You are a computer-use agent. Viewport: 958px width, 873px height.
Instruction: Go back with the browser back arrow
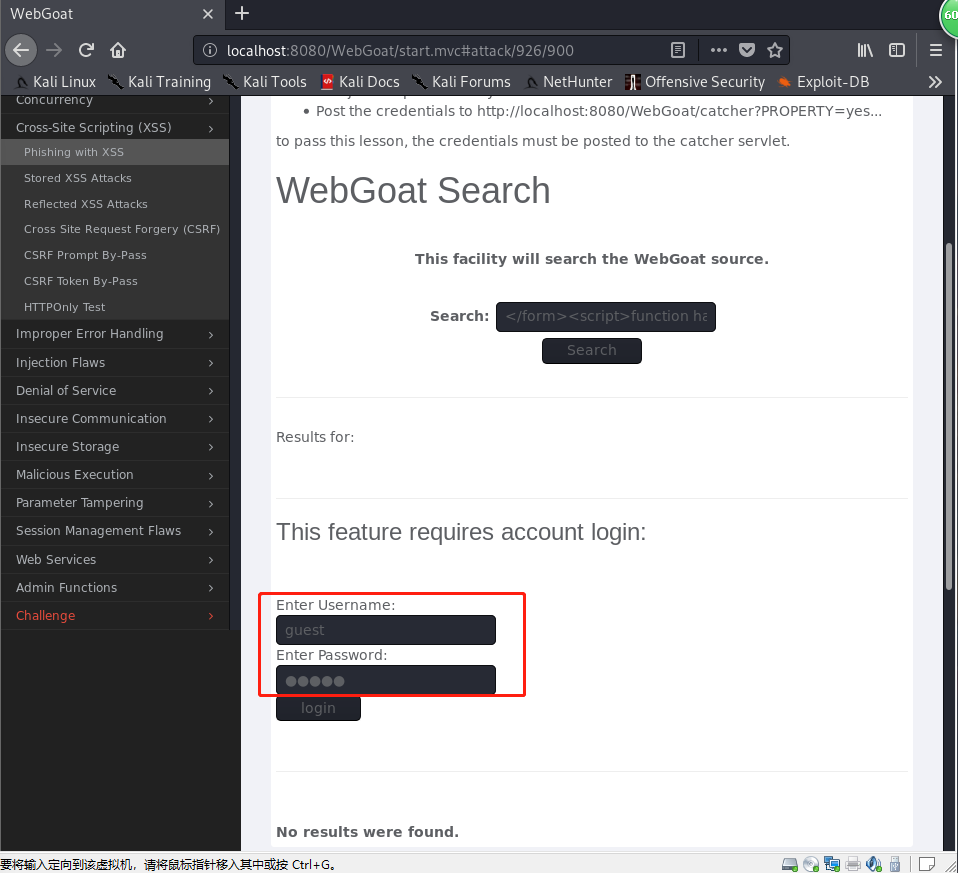coord(21,50)
